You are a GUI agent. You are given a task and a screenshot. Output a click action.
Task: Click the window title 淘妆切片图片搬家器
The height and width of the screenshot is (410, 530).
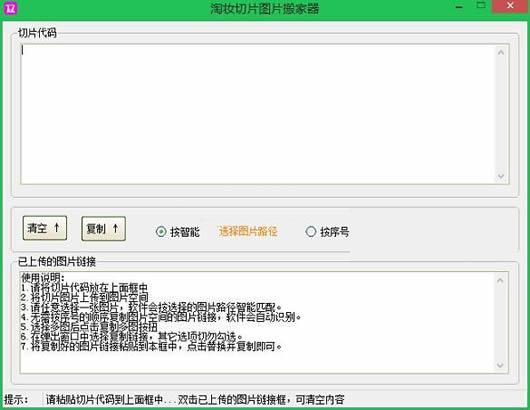coord(265,8)
